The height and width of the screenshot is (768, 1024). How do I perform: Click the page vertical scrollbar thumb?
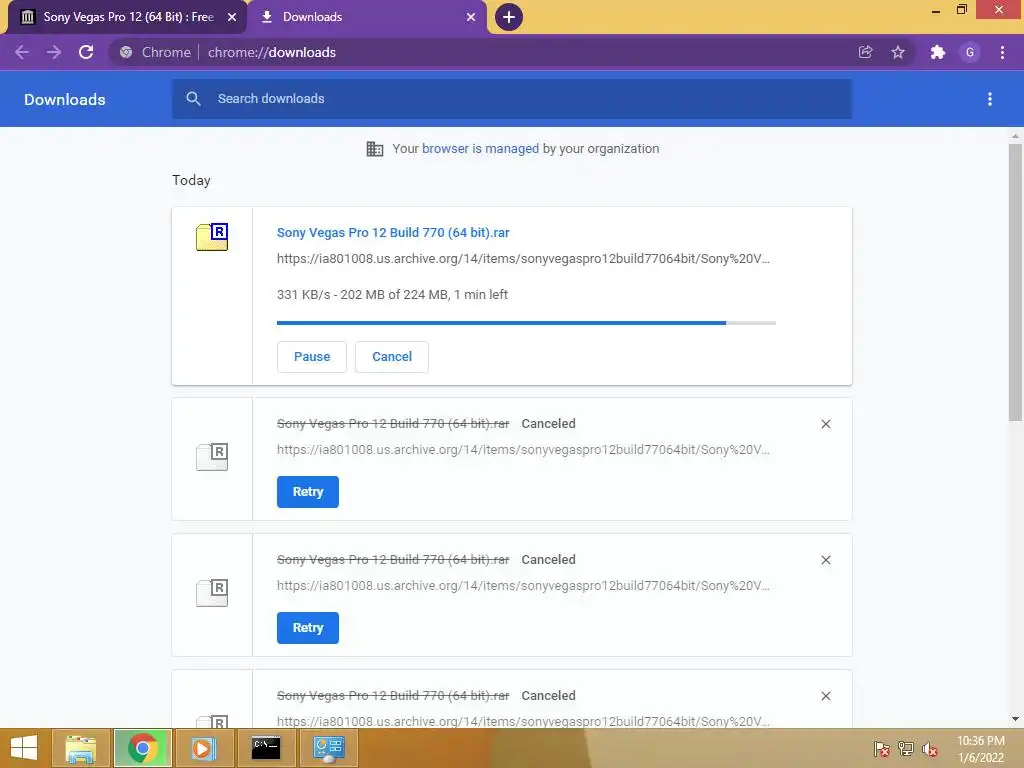[1015, 282]
